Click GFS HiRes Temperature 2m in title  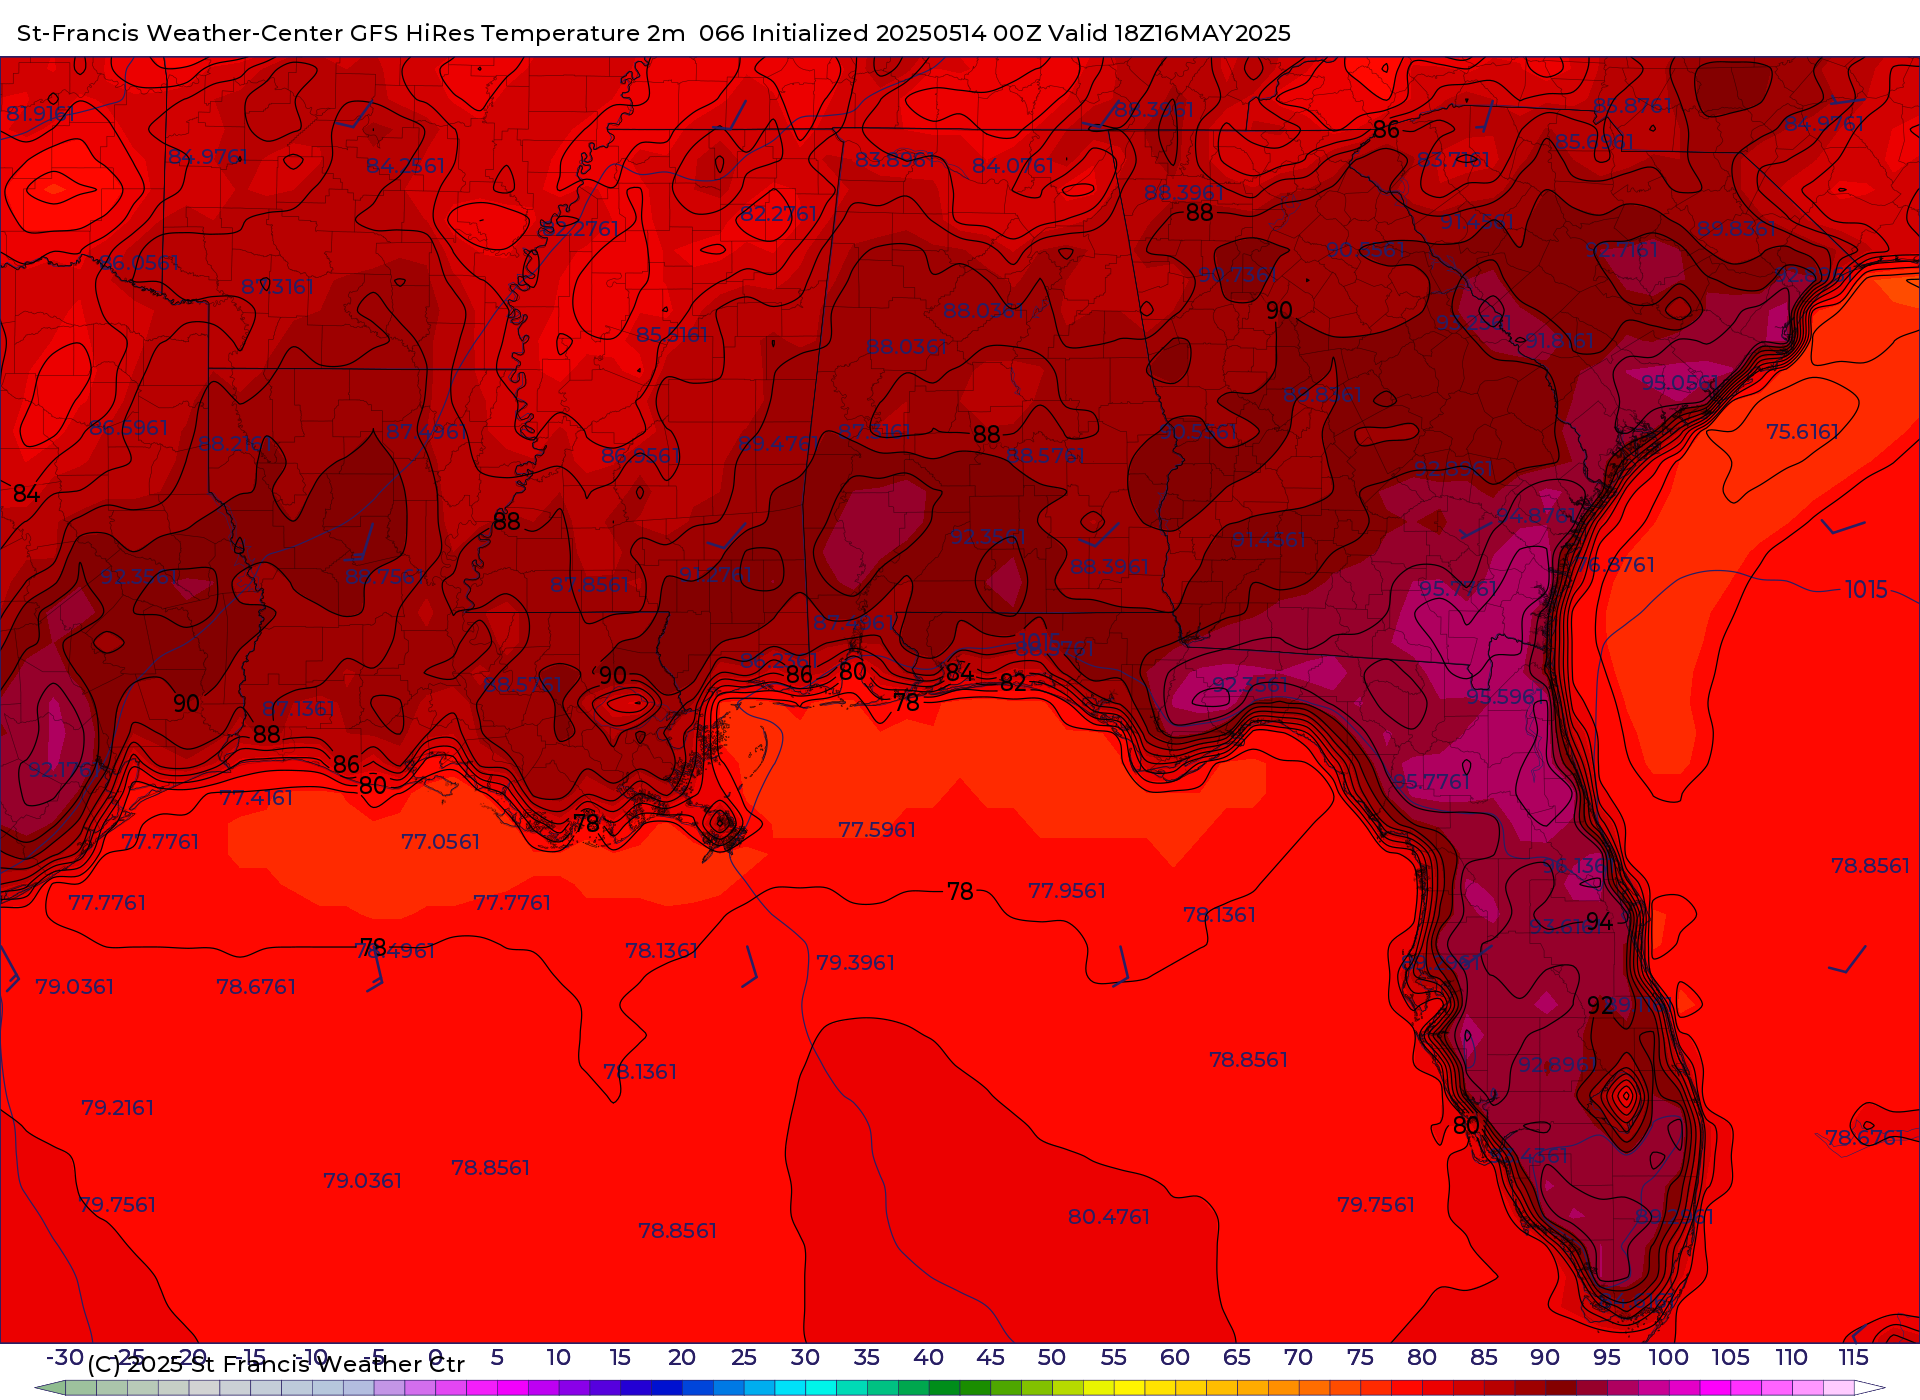coord(517,33)
